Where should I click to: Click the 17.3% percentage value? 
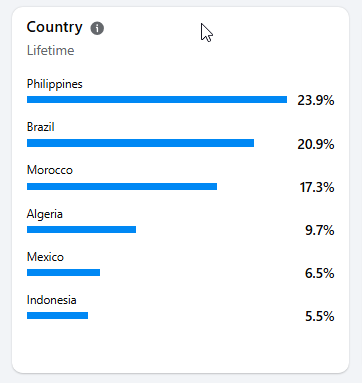[317, 187]
